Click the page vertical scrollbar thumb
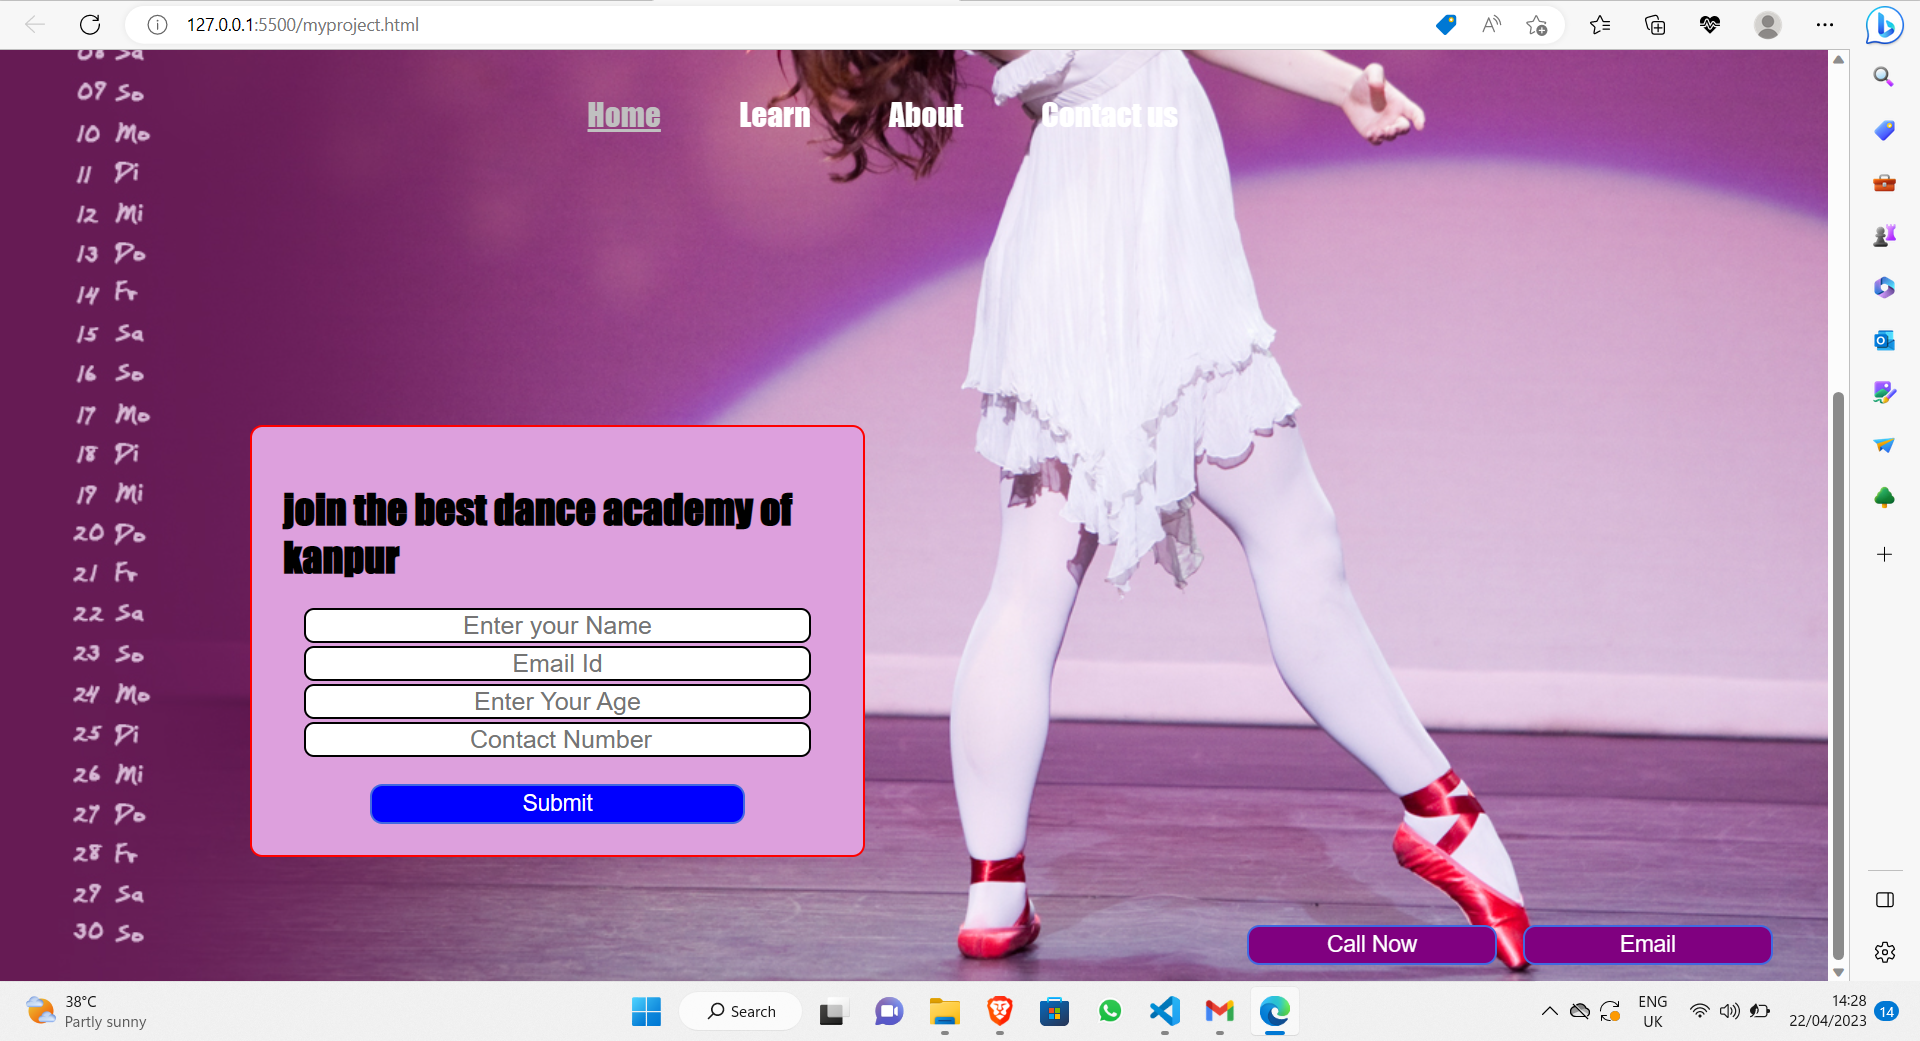Viewport: 1920px width, 1041px height. pos(1838,676)
